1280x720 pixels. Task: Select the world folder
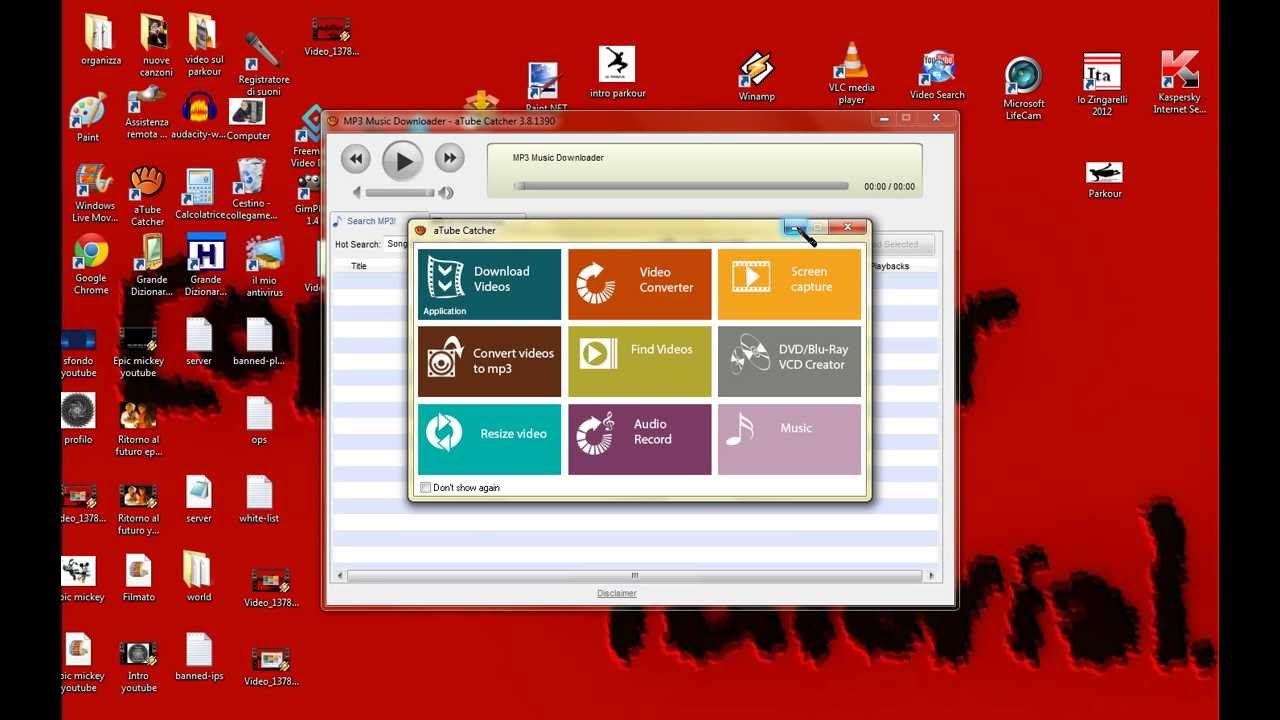[x=198, y=577]
